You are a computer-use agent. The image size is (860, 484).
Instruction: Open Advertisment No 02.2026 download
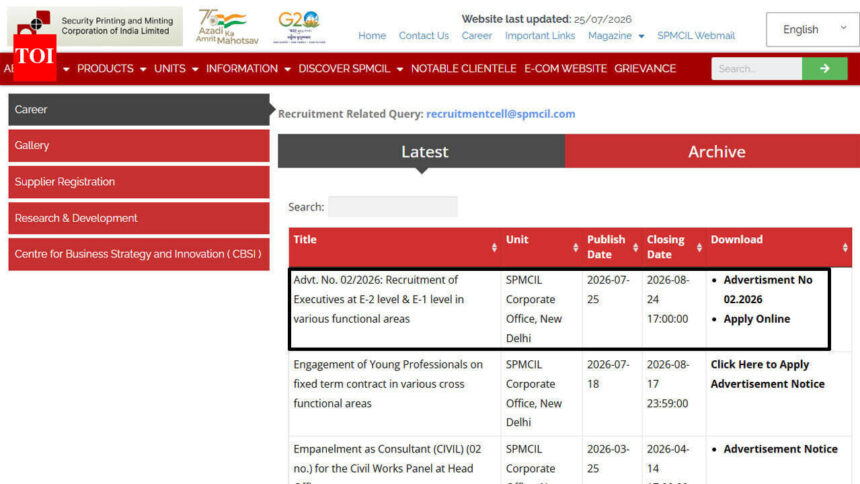pos(768,289)
